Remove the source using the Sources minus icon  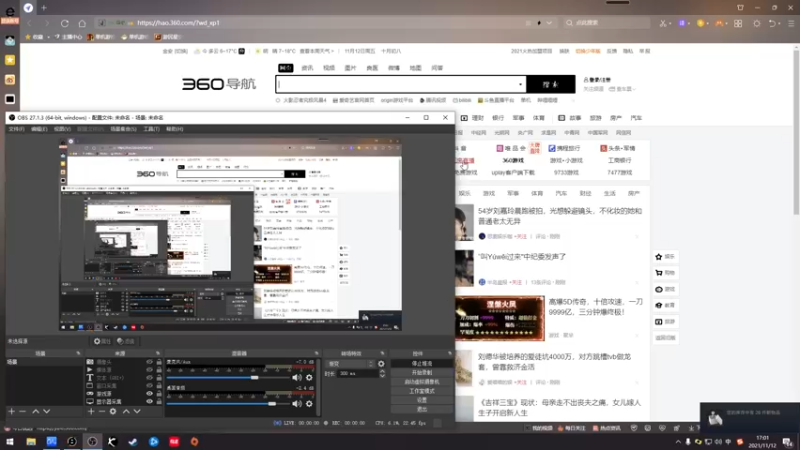click(x=102, y=411)
